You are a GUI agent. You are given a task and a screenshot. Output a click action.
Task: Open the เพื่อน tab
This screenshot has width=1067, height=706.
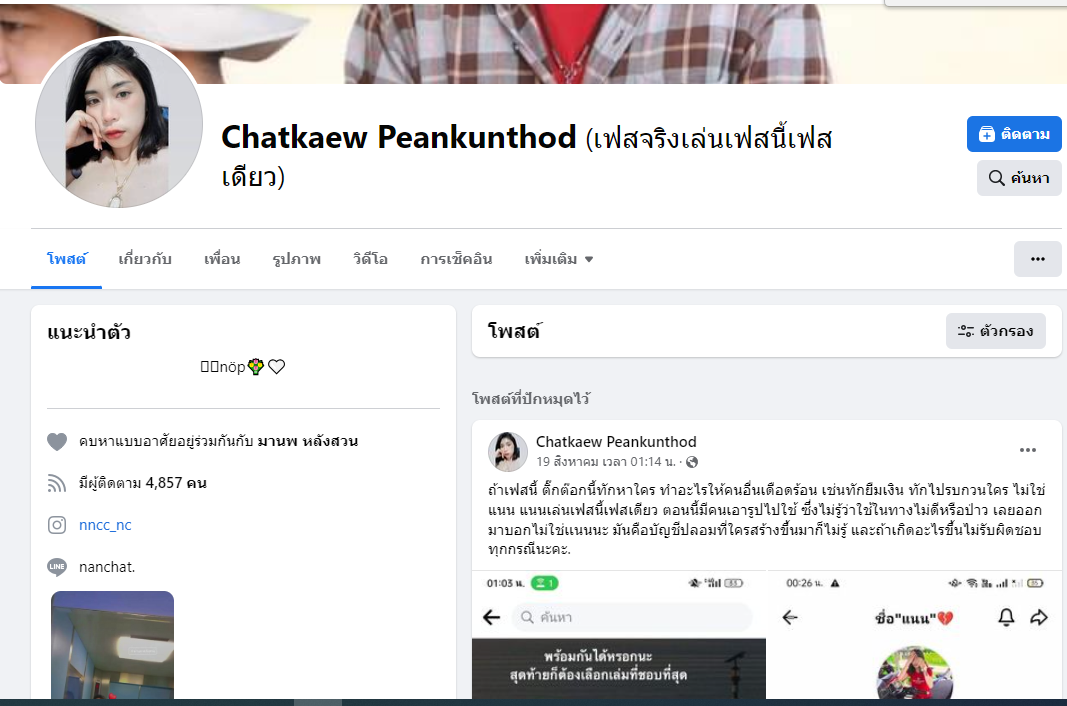pos(222,259)
